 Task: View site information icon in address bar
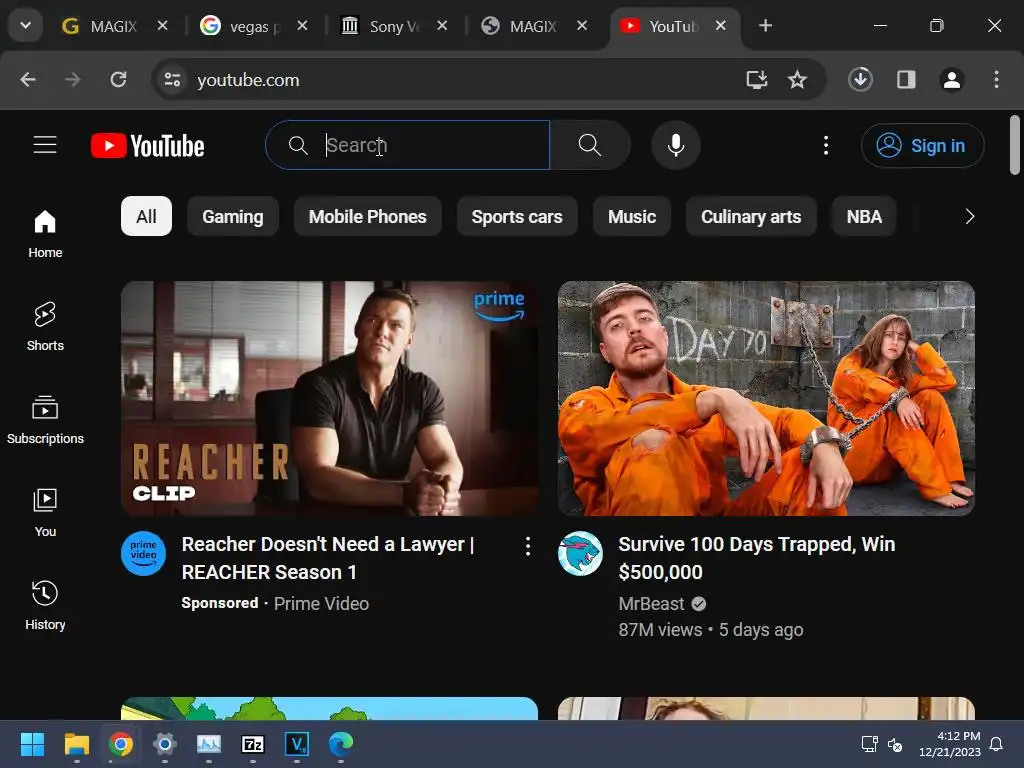click(172, 80)
